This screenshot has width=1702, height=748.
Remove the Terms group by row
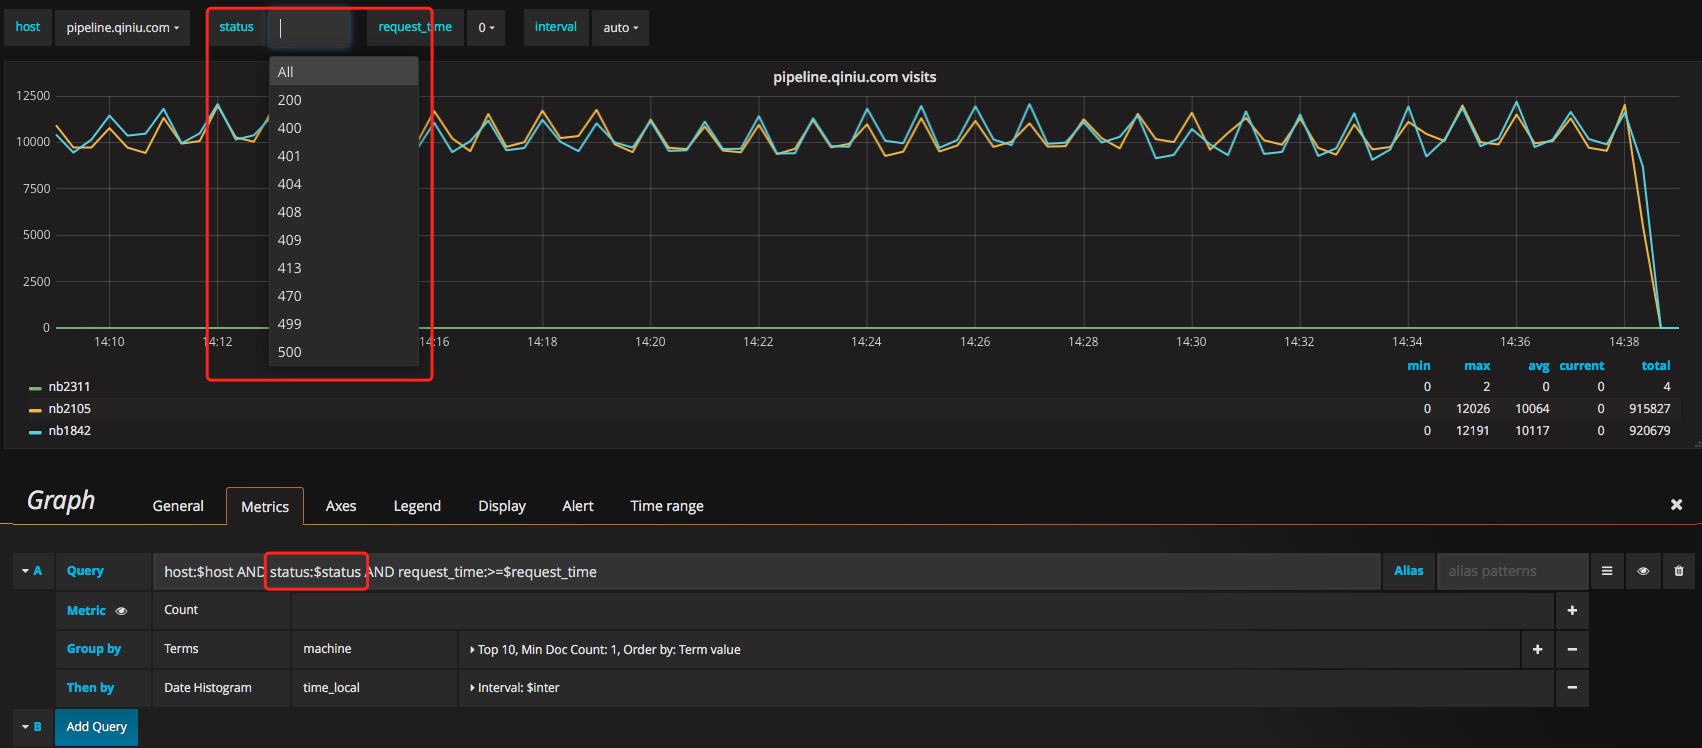[x=1572, y=649]
